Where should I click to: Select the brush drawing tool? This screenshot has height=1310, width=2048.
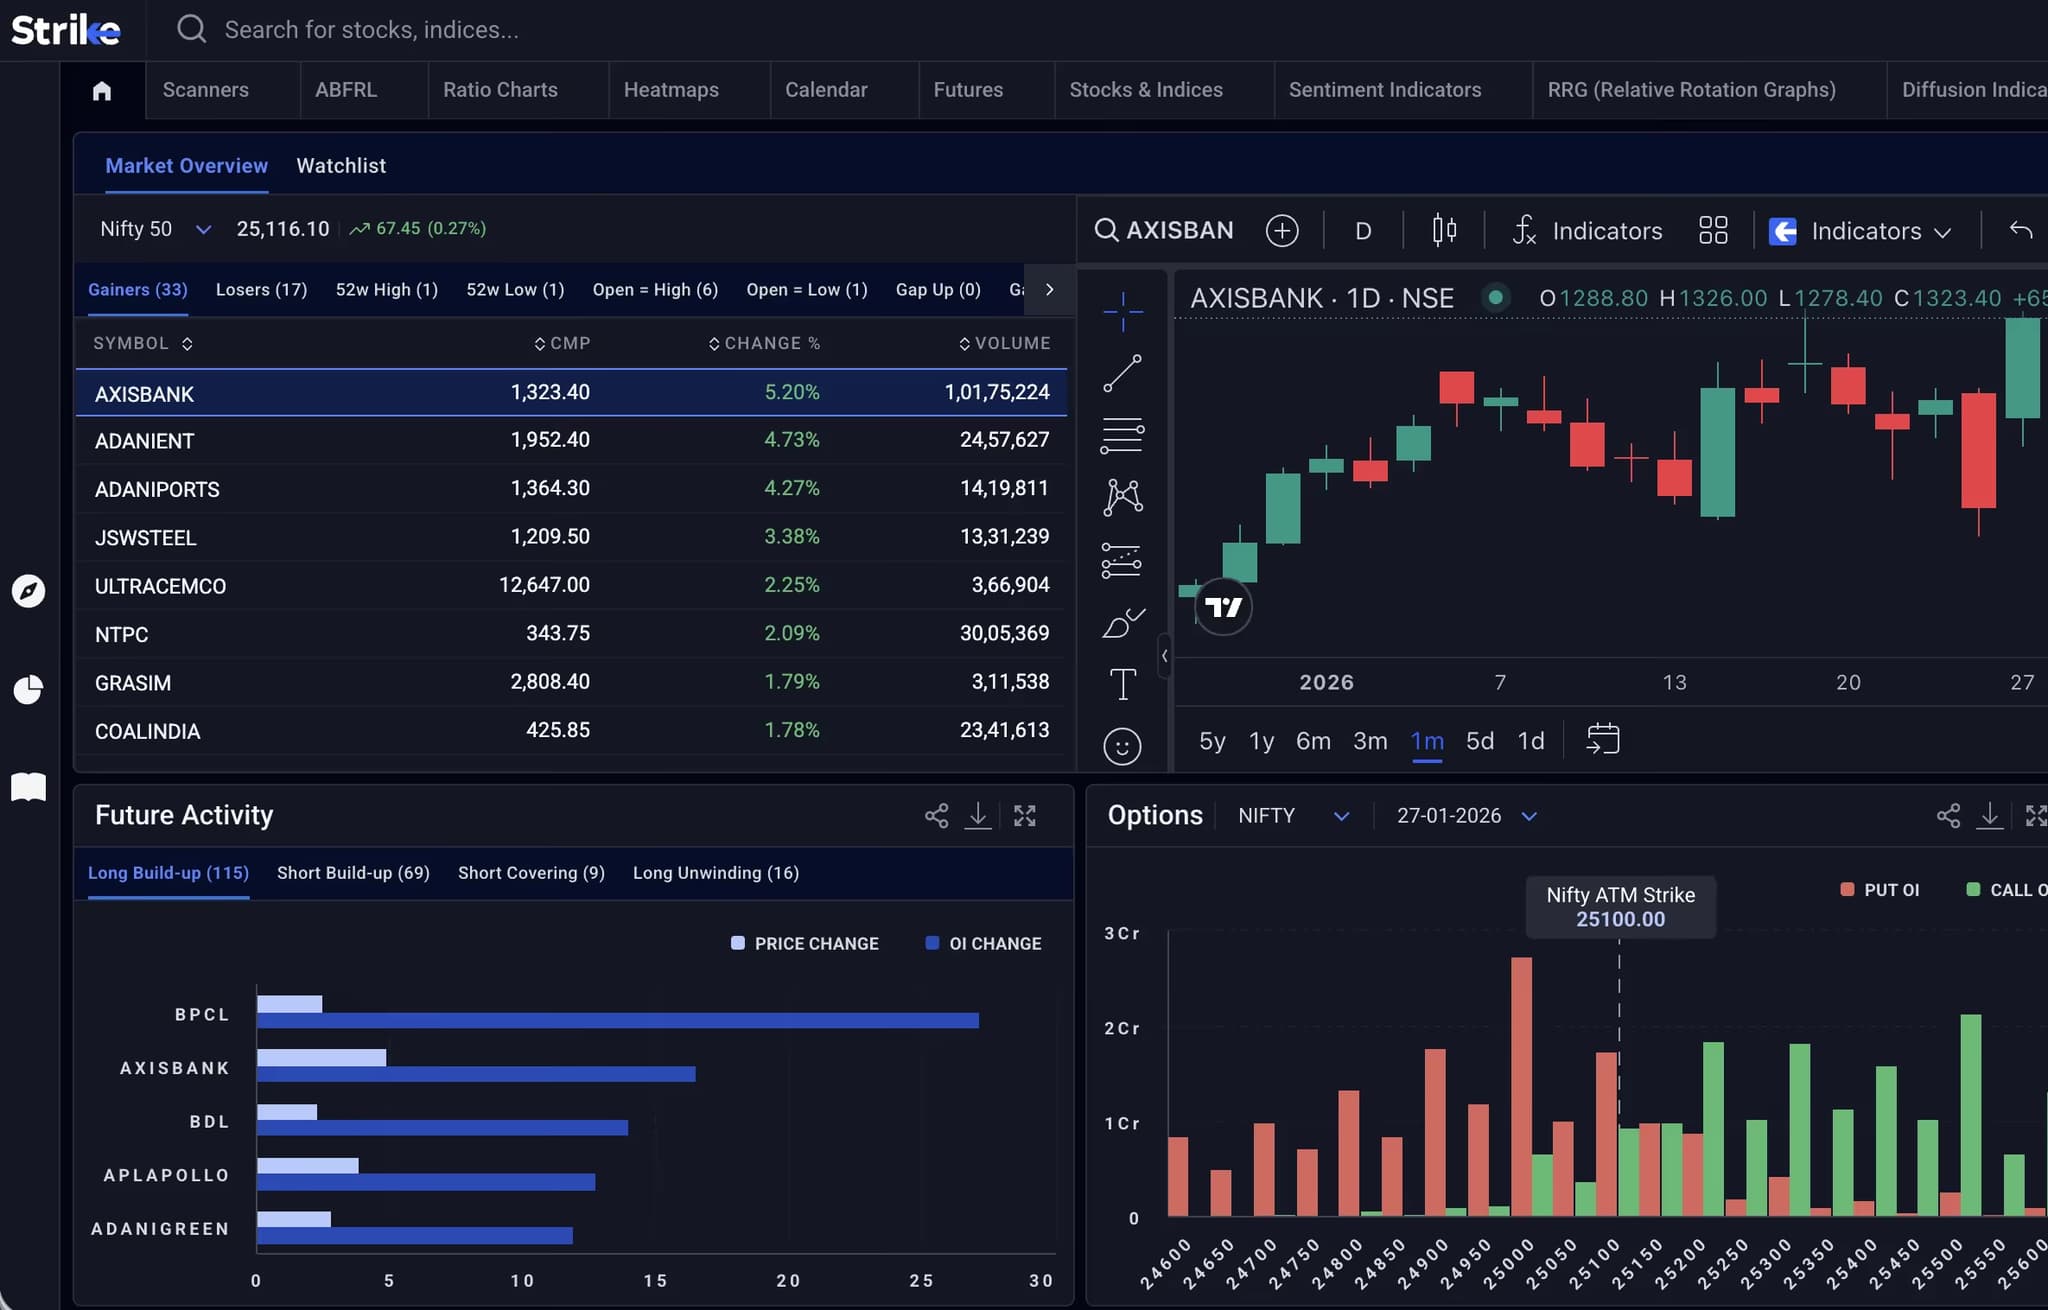1123,622
